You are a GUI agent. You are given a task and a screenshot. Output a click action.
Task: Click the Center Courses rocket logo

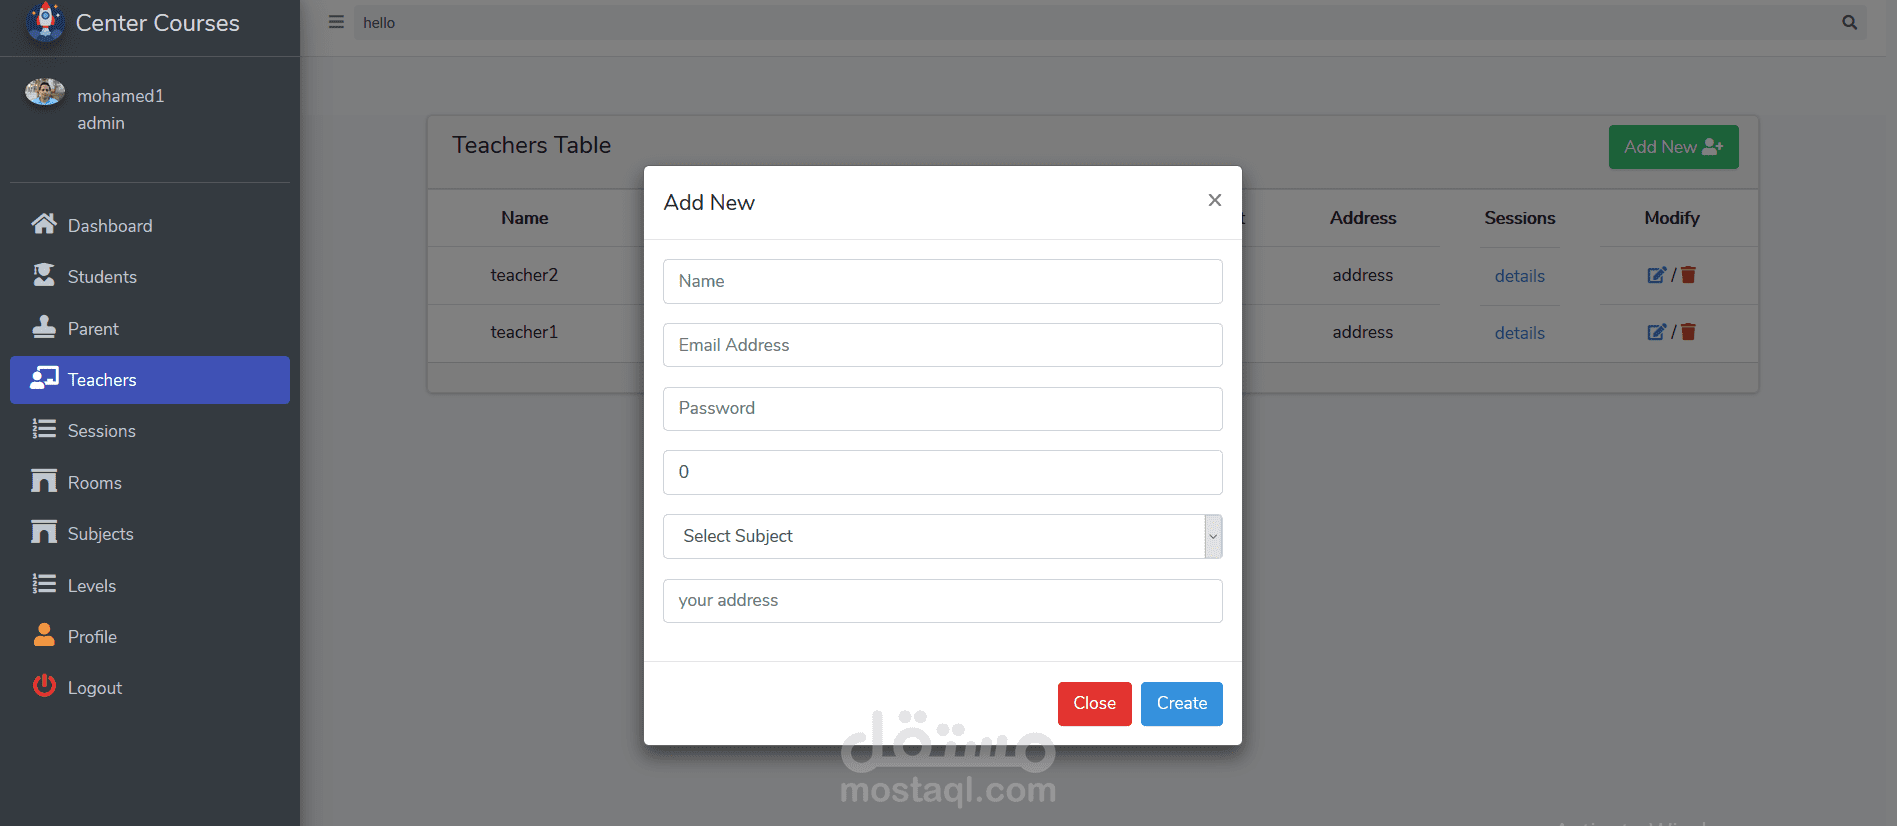[x=45, y=22]
